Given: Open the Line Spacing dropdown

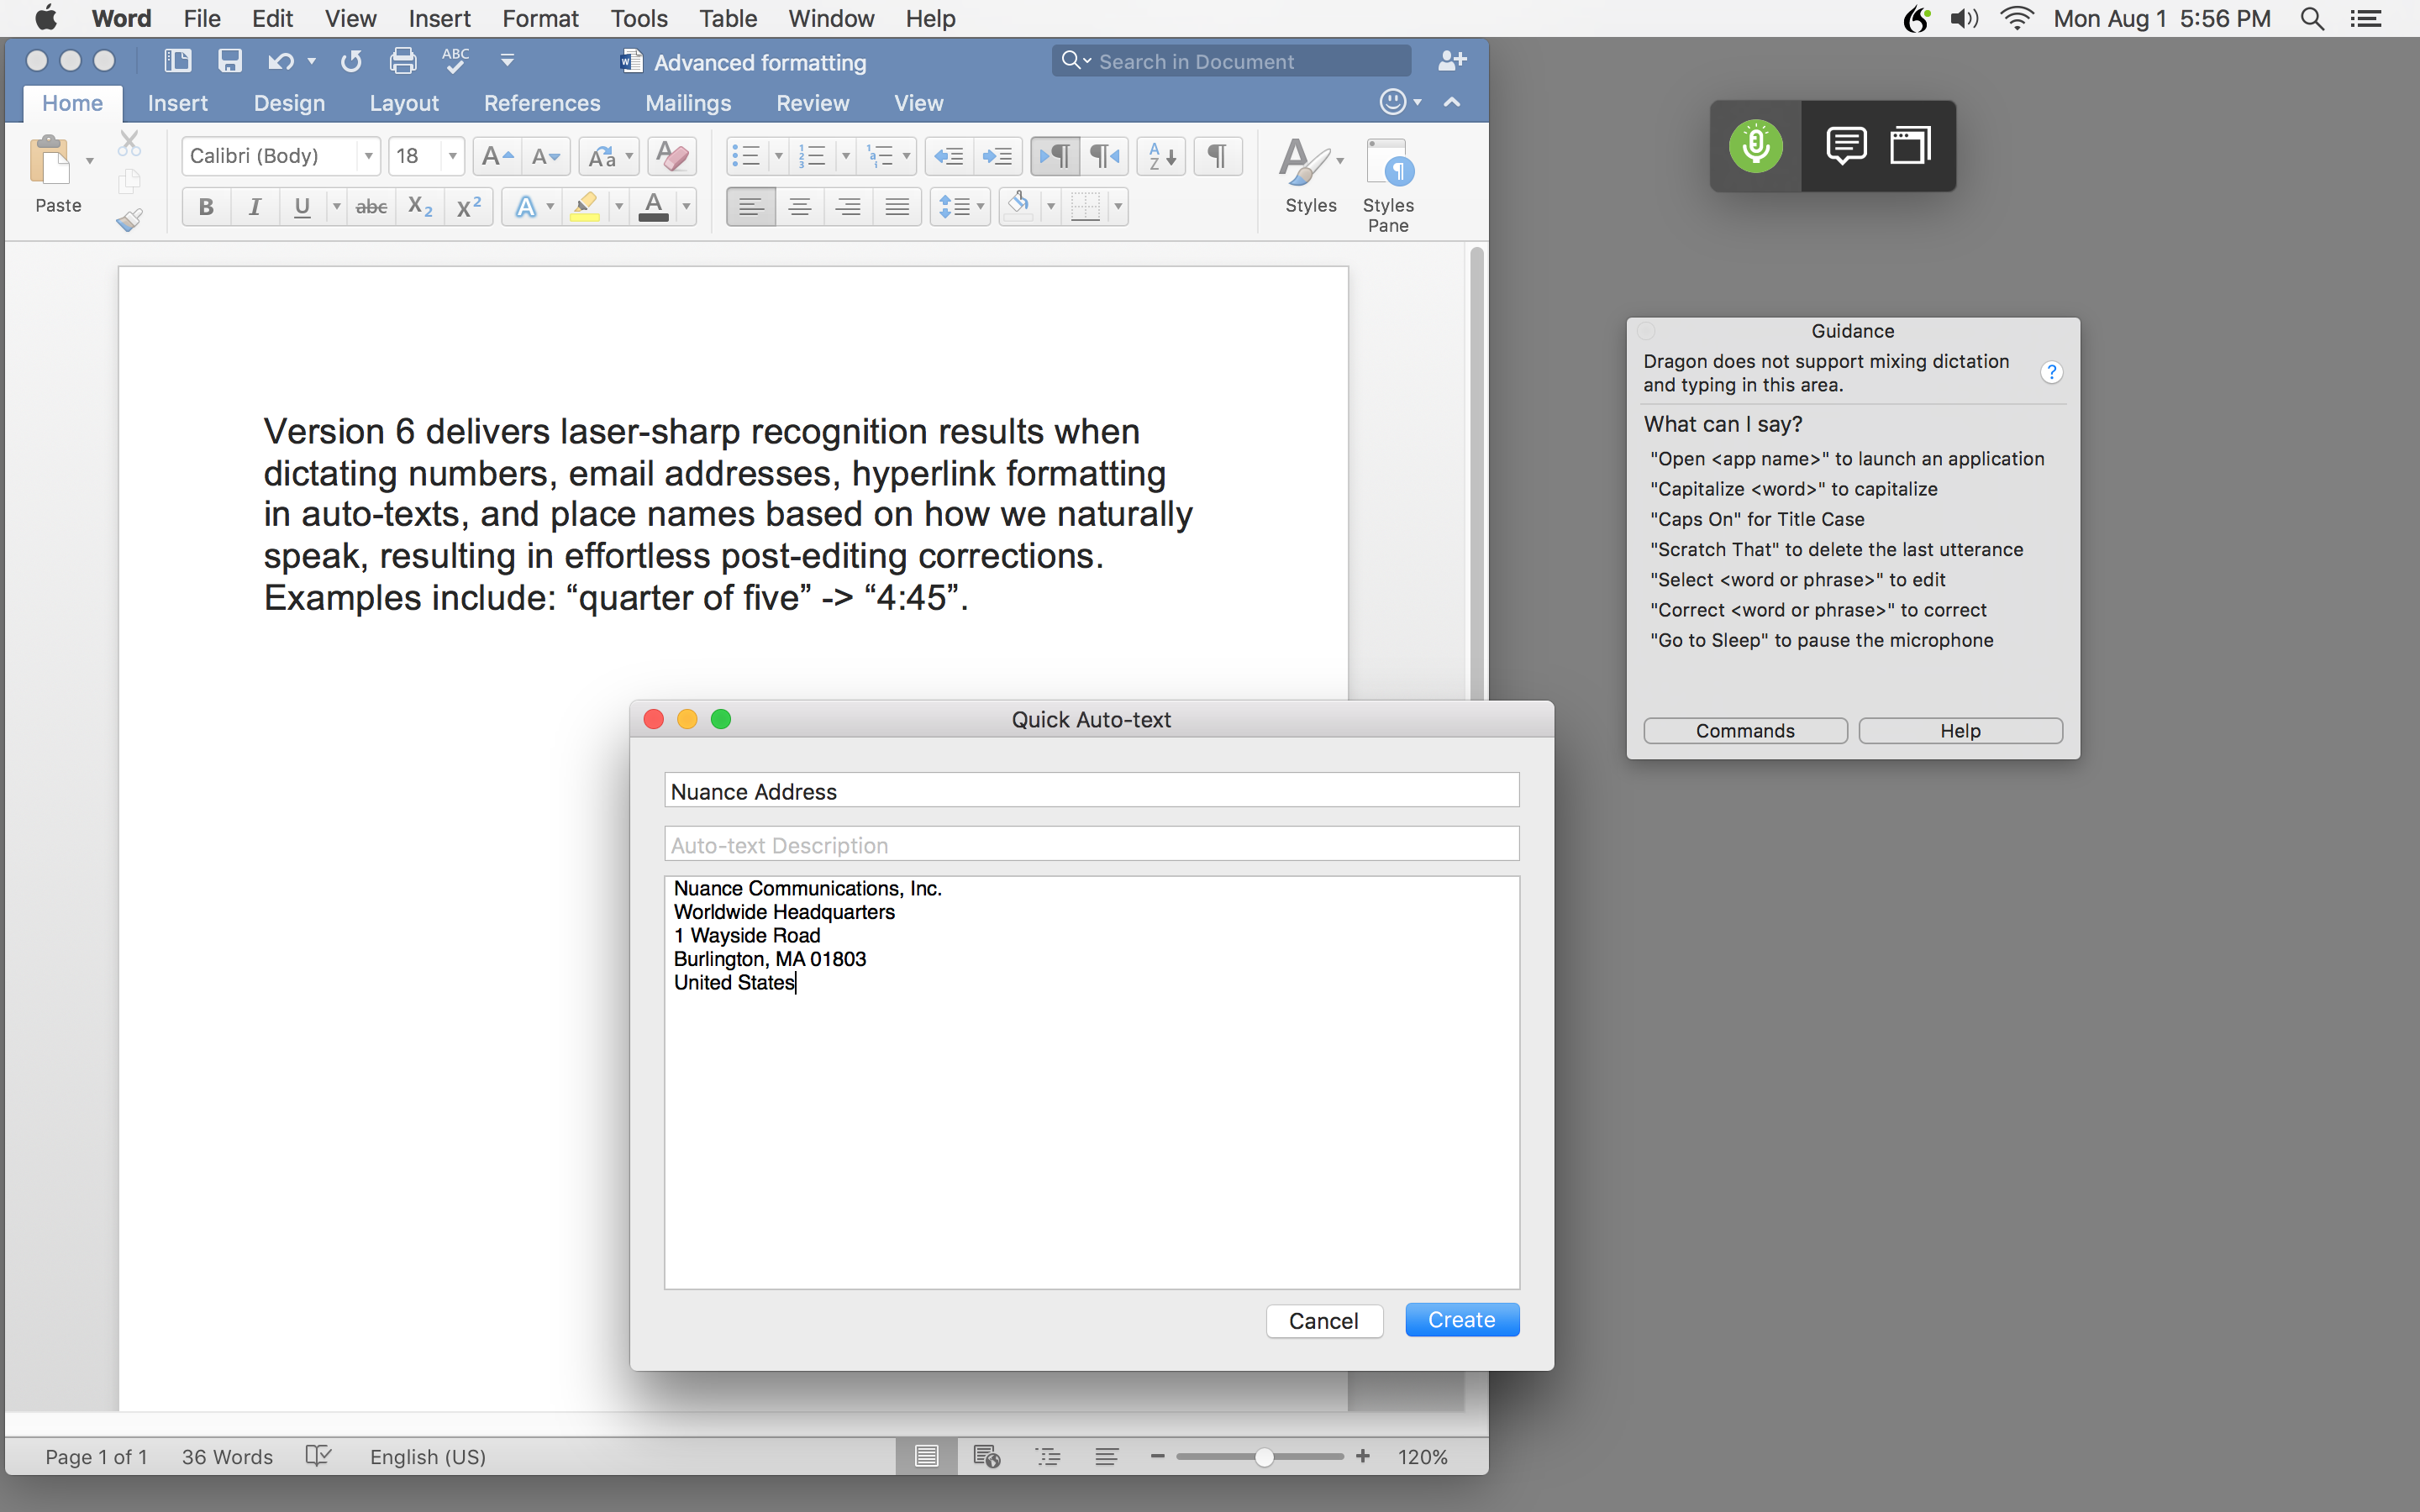Looking at the screenshot, I should tap(960, 207).
